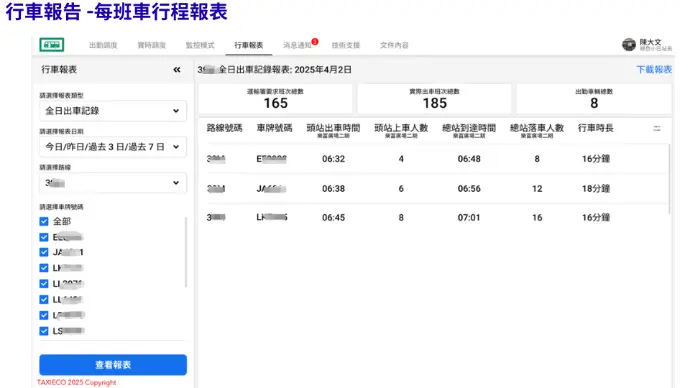Click the 12 alighting passengers cell
The height and width of the screenshot is (388, 690).
tap(537, 189)
